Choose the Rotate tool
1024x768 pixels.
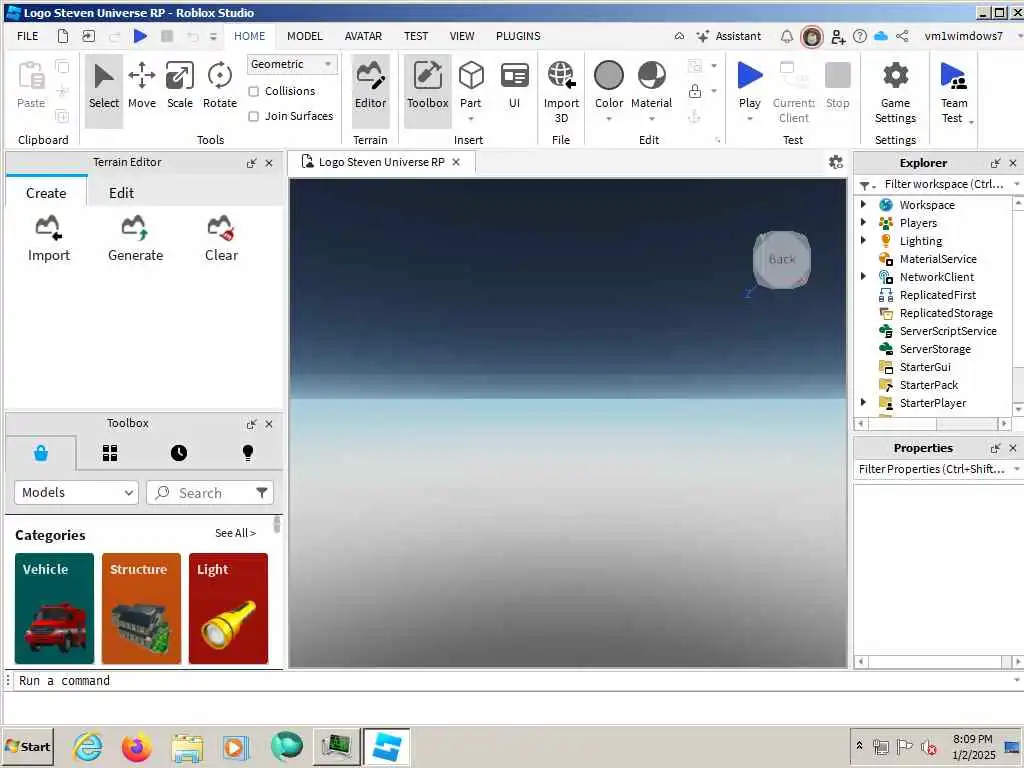tap(219, 86)
